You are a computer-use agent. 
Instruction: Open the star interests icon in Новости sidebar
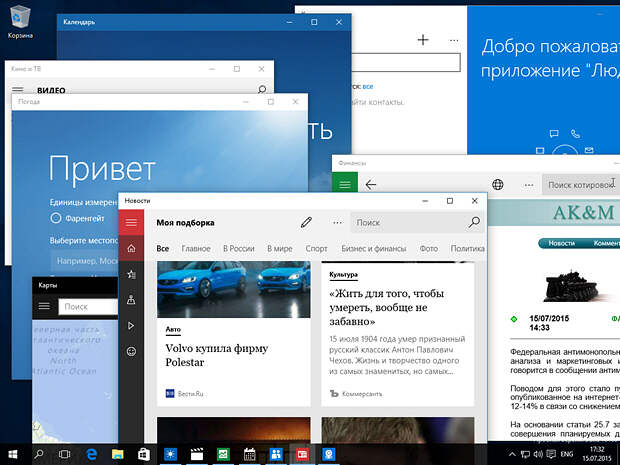131,274
